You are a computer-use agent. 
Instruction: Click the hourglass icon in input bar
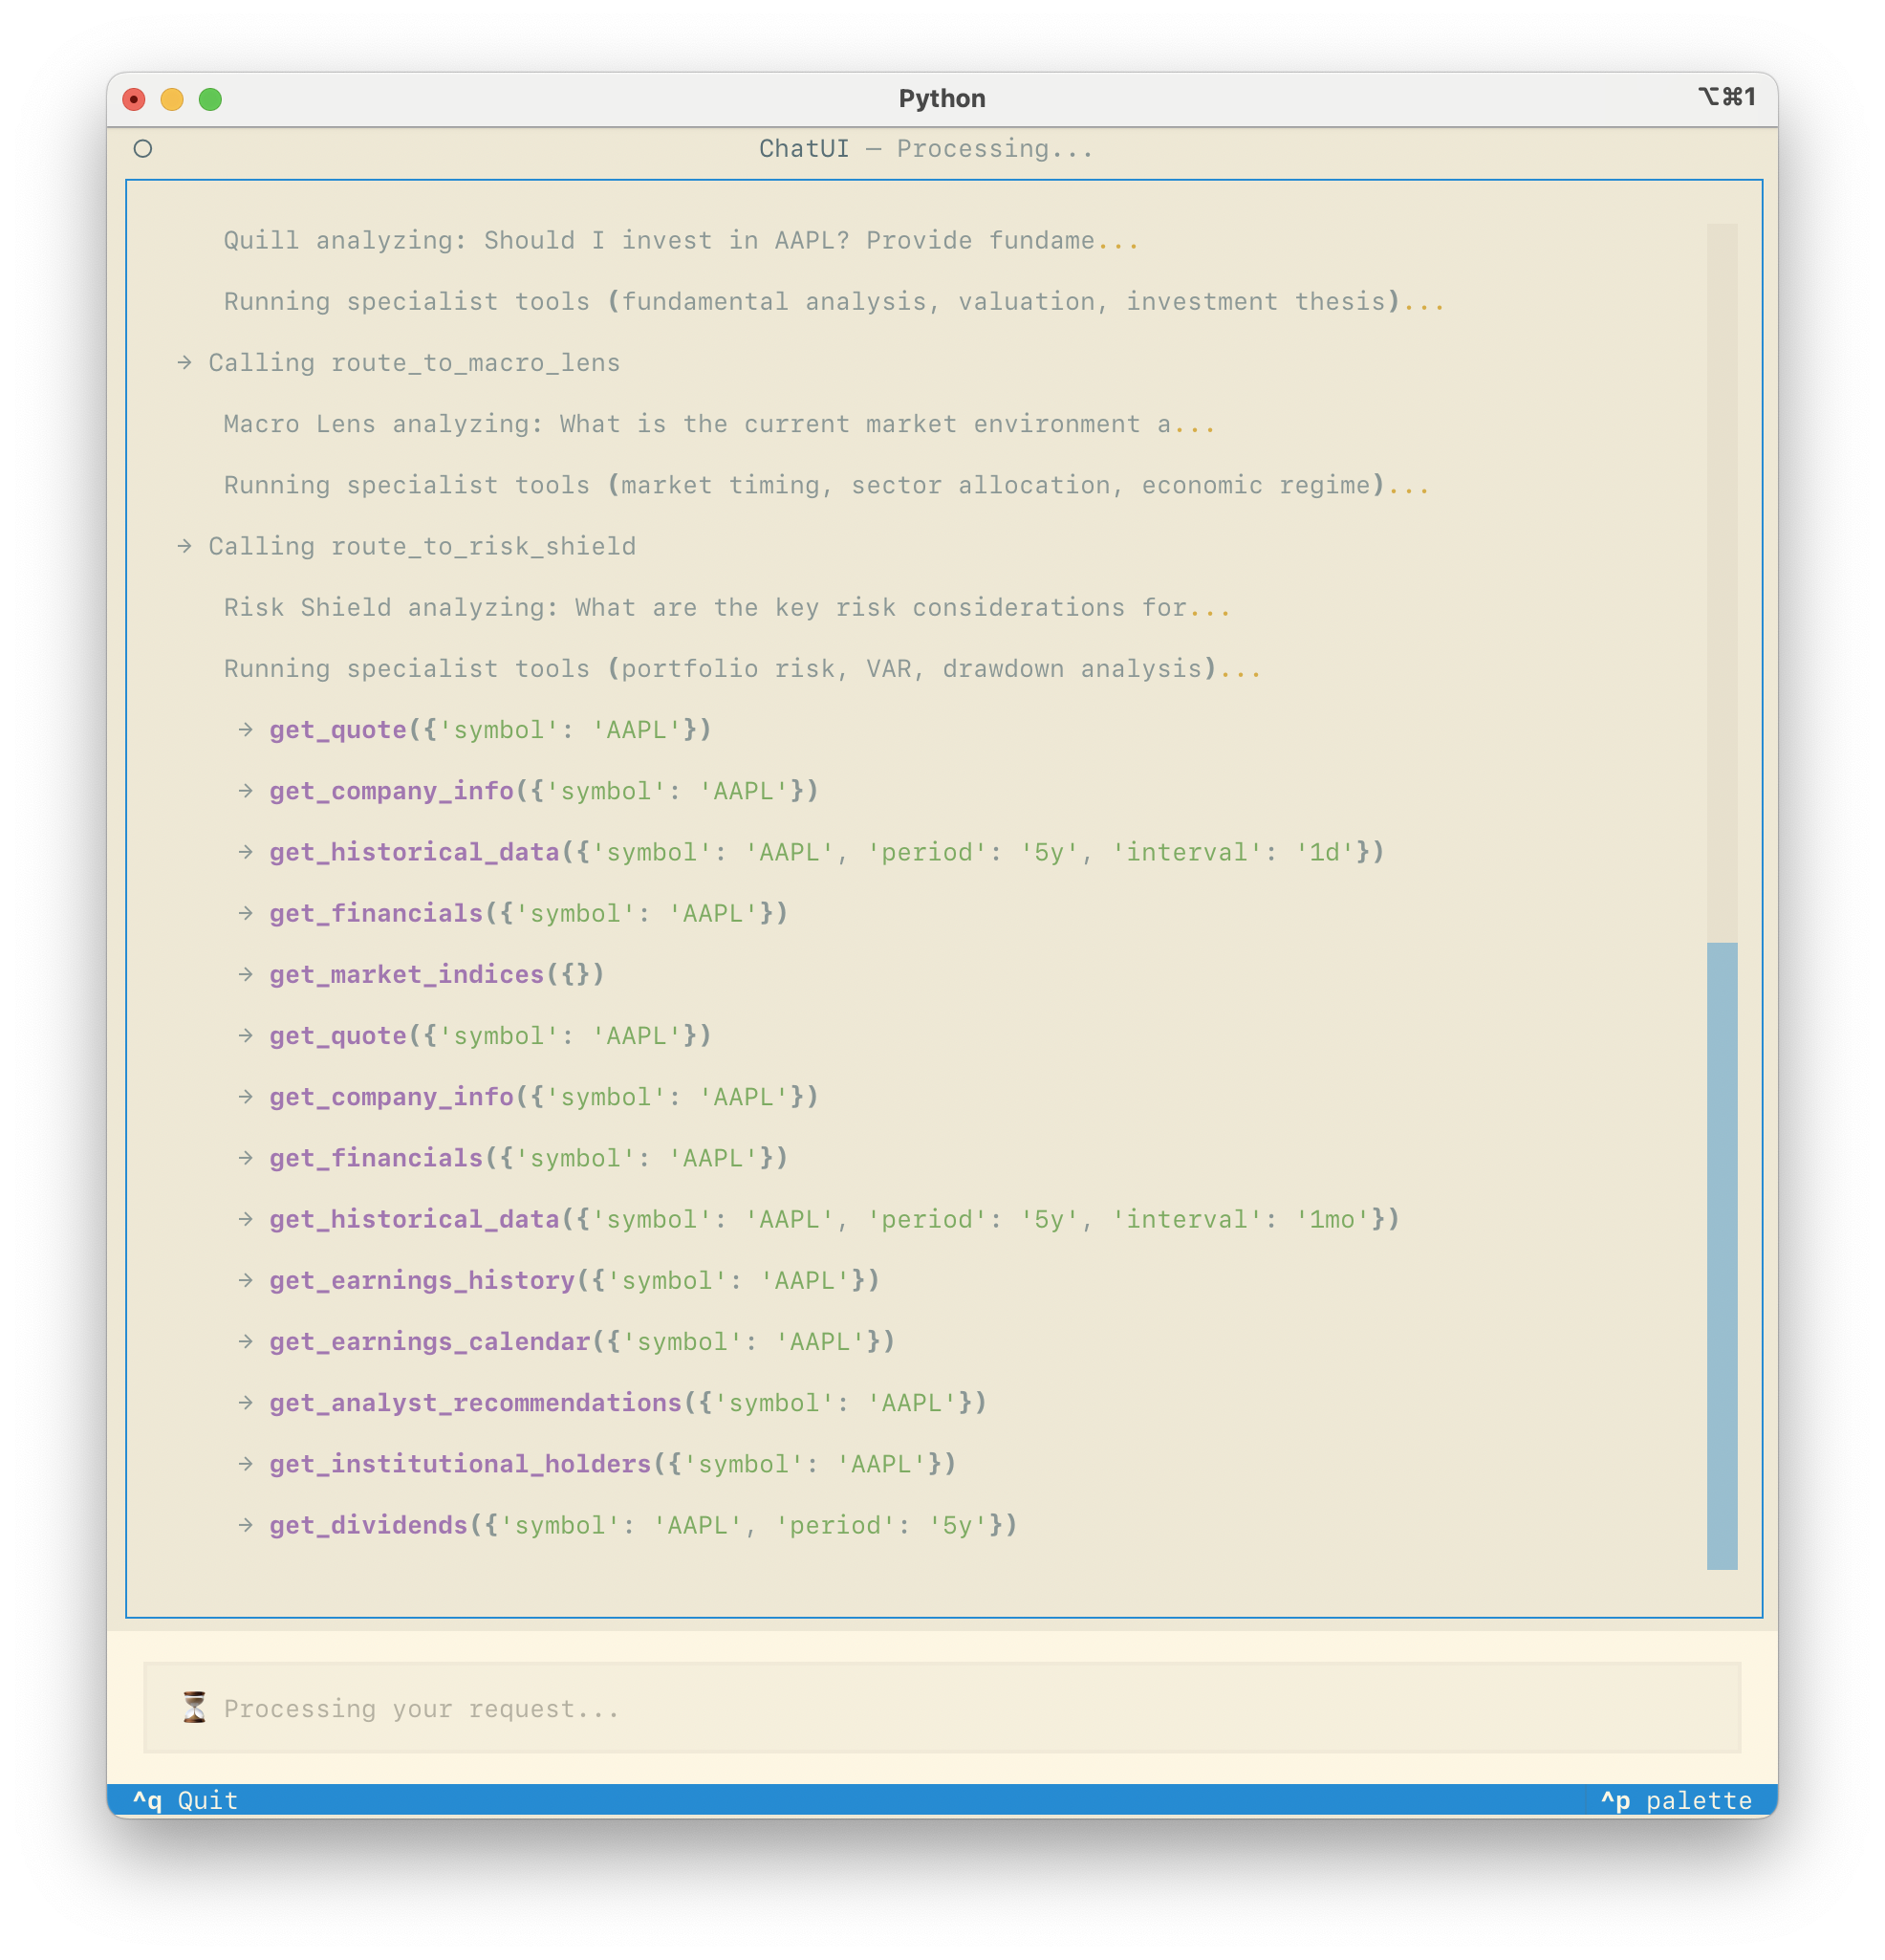point(195,1708)
